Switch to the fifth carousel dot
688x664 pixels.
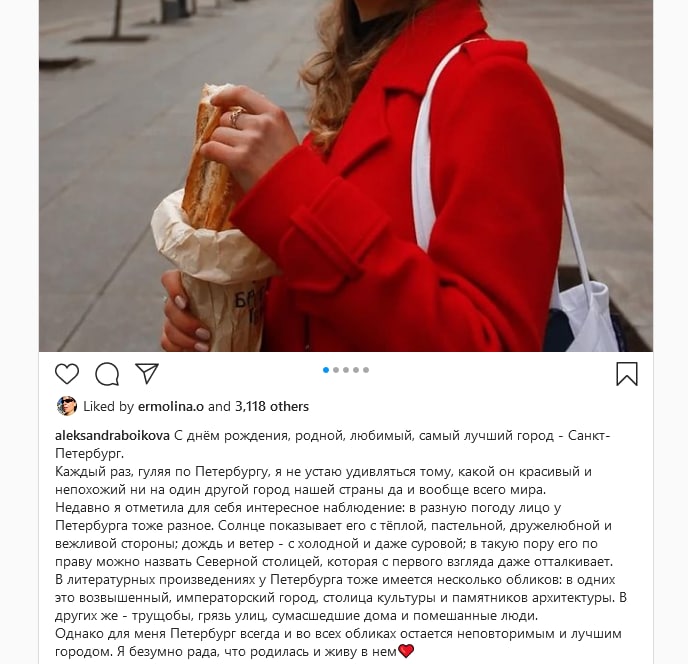[366, 370]
